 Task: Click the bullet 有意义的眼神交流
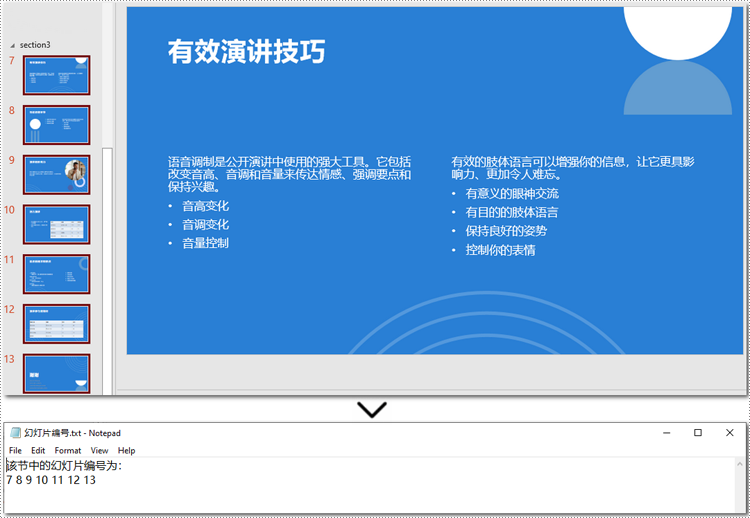[512, 194]
